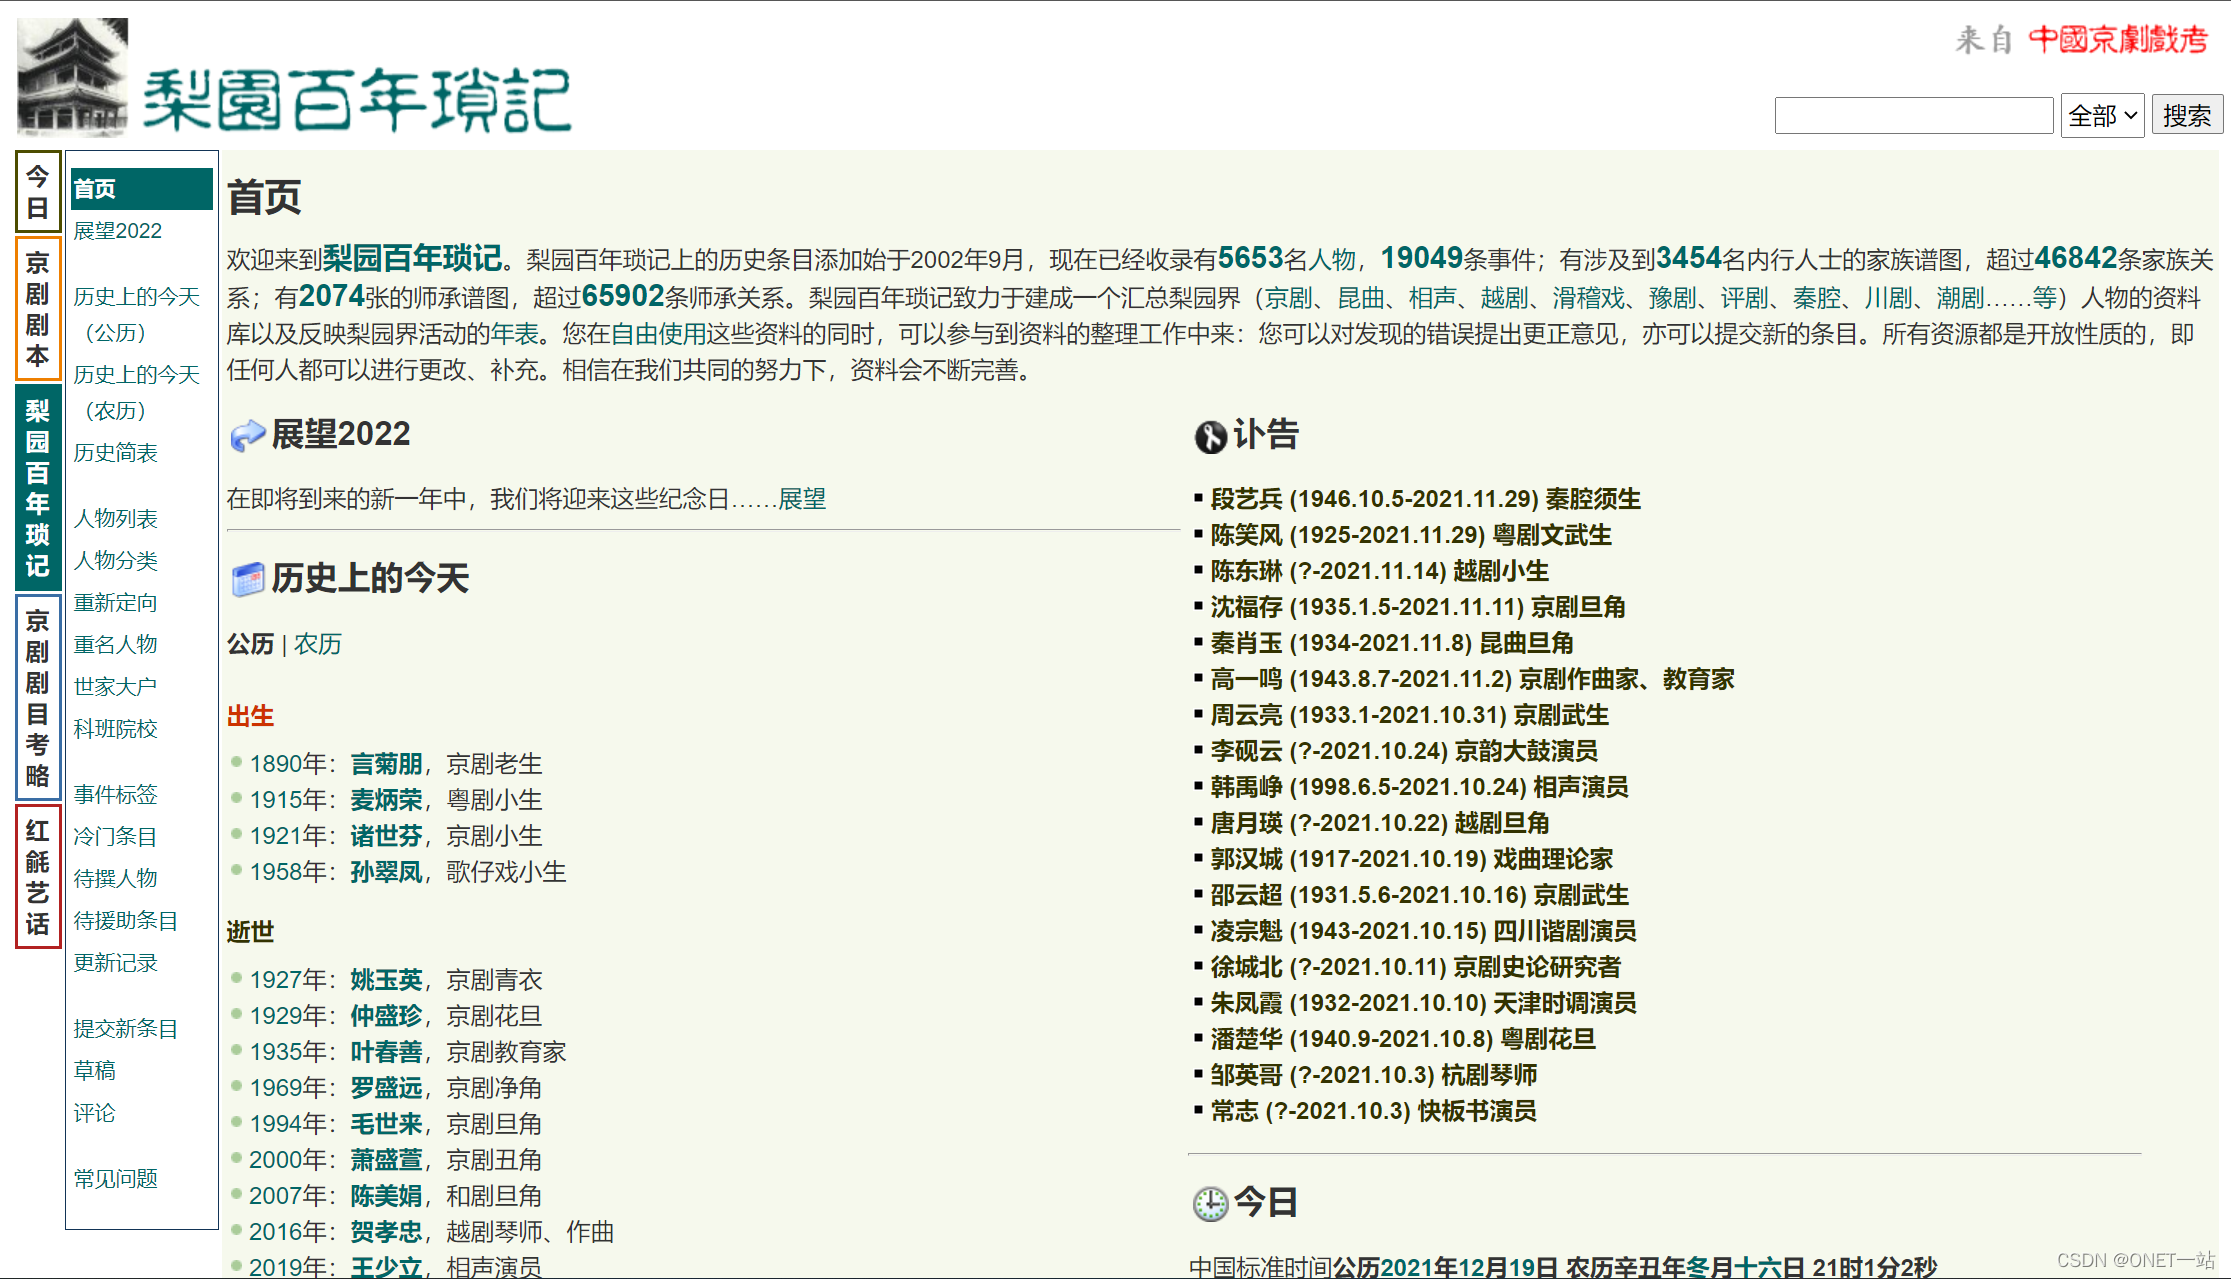Expand the 全部 search category dropdown
2231x1279 pixels.
pyautogui.click(x=2102, y=116)
